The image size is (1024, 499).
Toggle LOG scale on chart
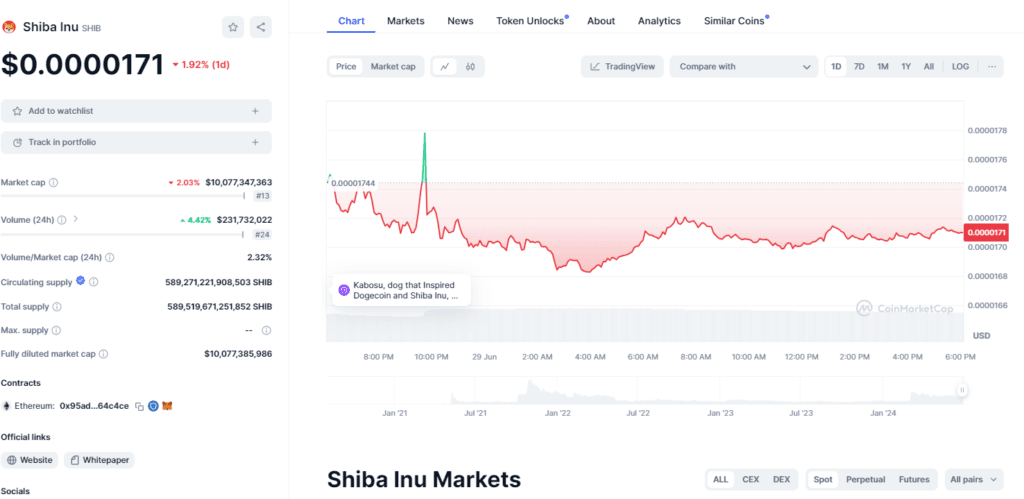pos(961,67)
